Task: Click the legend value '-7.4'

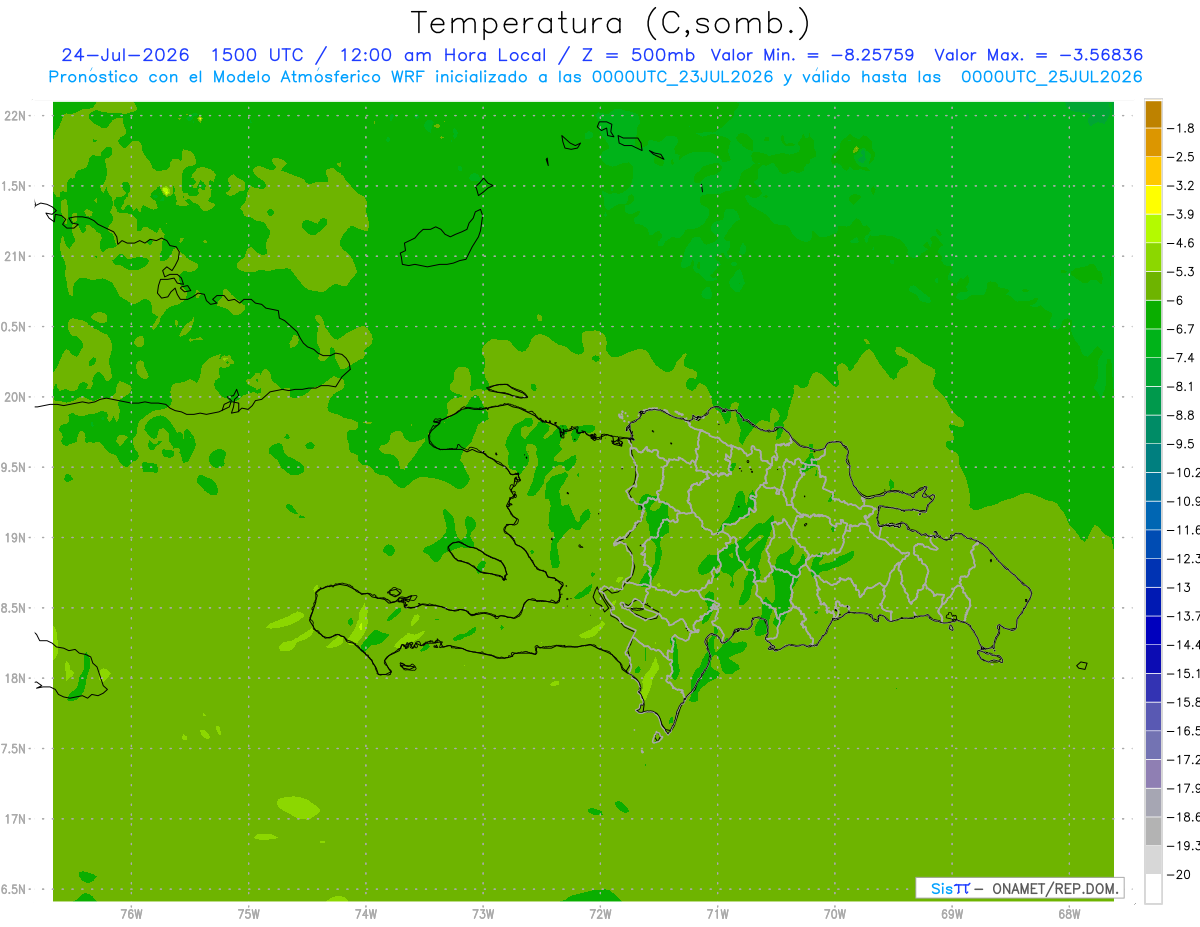Action: pyautogui.click(x=1181, y=358)
